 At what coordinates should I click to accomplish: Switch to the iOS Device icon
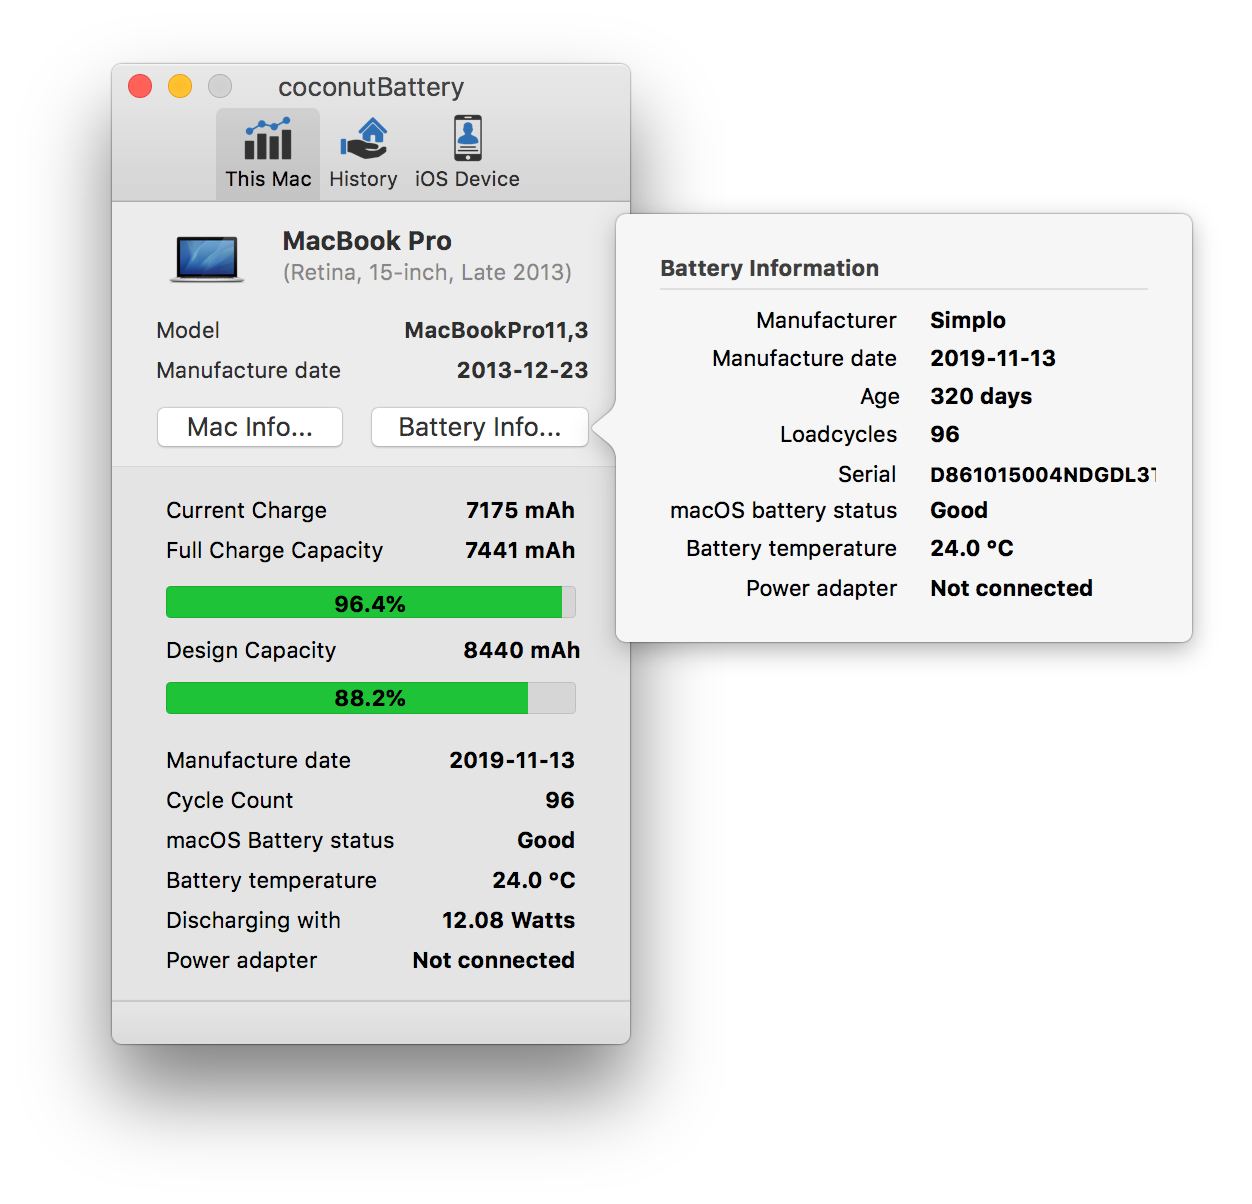(x=467, y=153)
